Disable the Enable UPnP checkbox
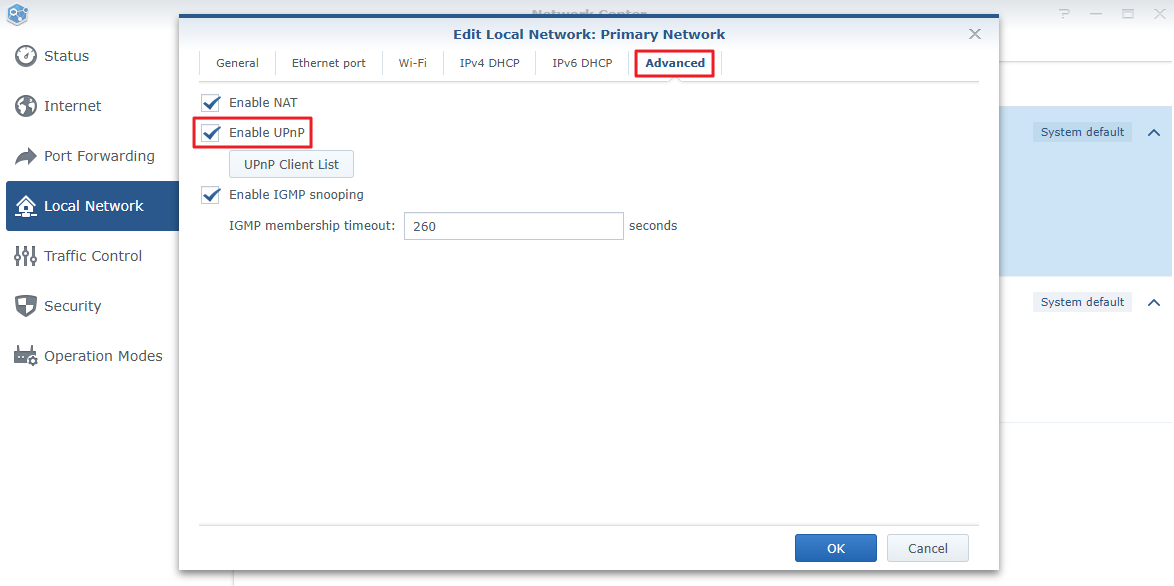Image resolution: width=1174 pixels, height=586 pixels. [211, 133]
